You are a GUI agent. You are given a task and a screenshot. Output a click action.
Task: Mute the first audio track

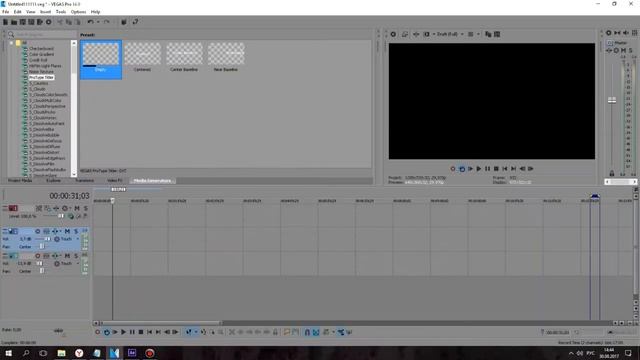click(67, 231)
